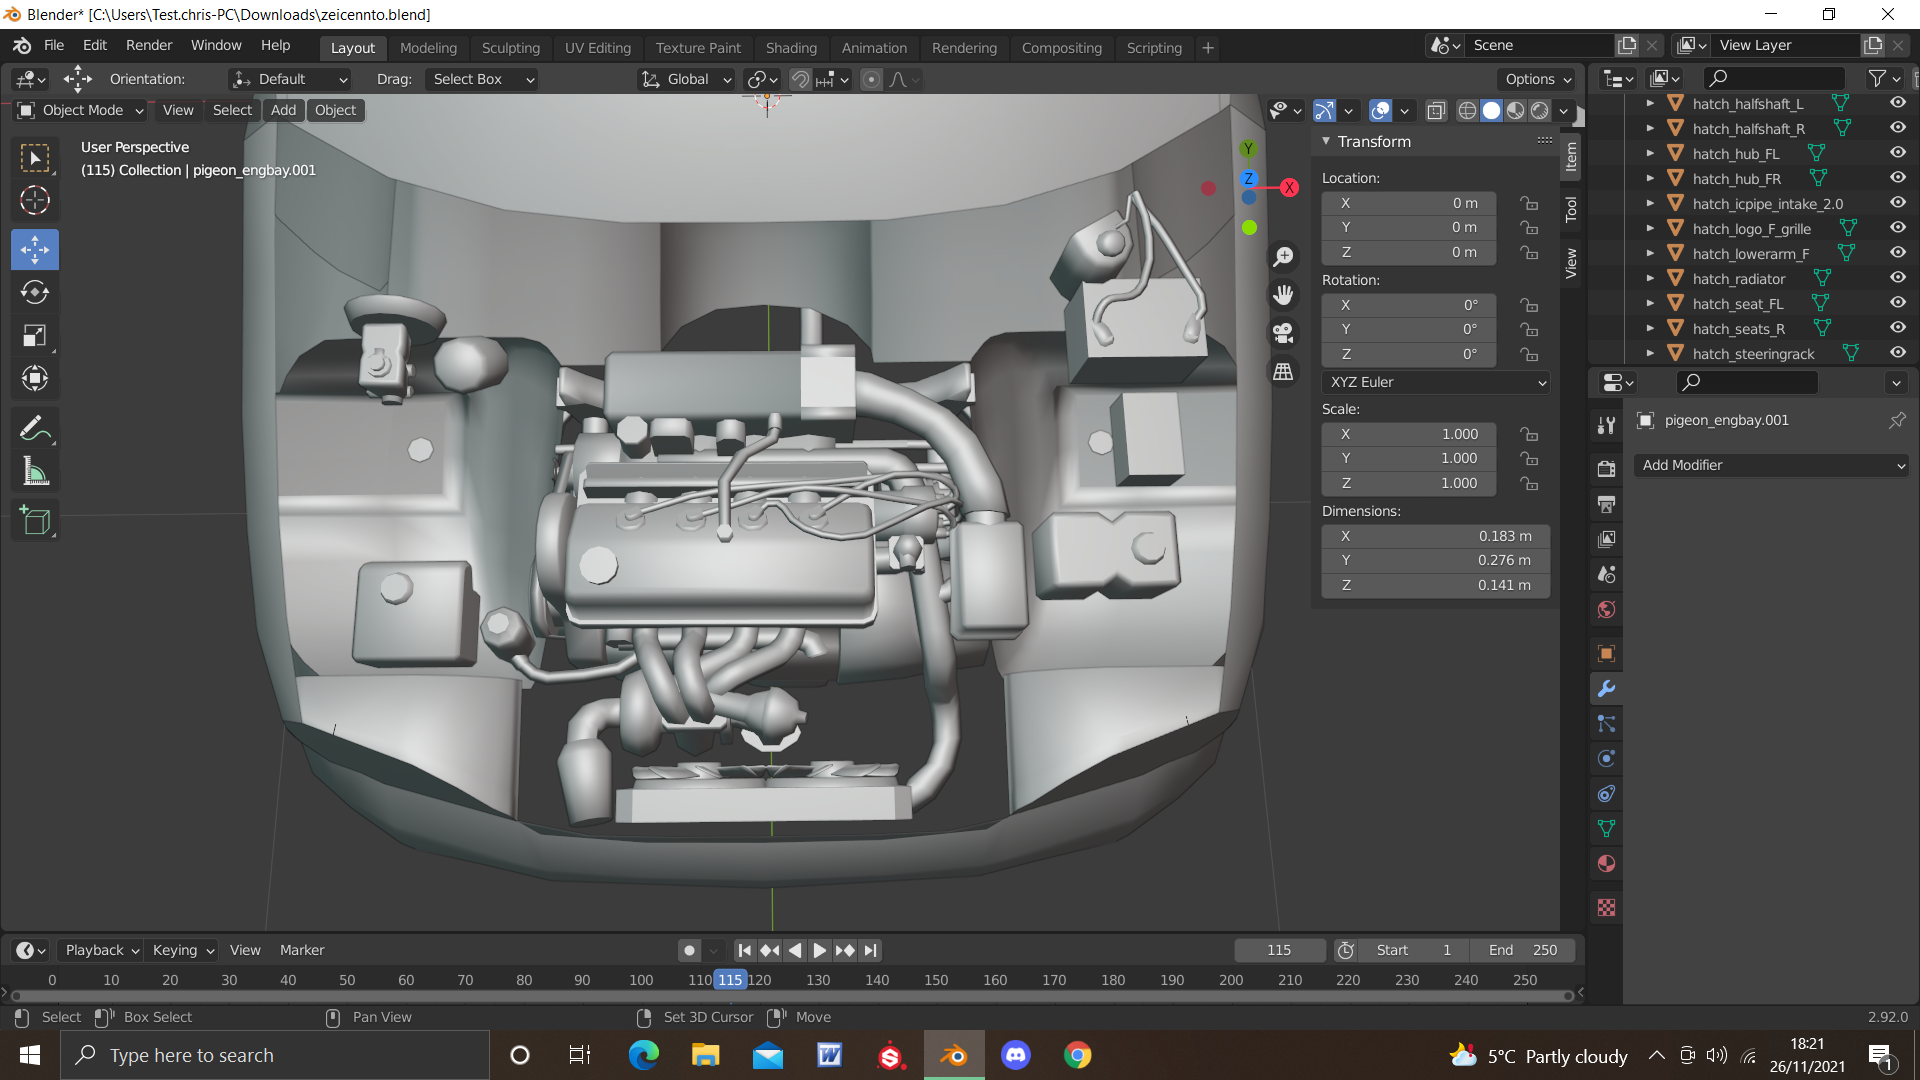Open the XYZ Euler rotation dropdown

(1436, 382)
